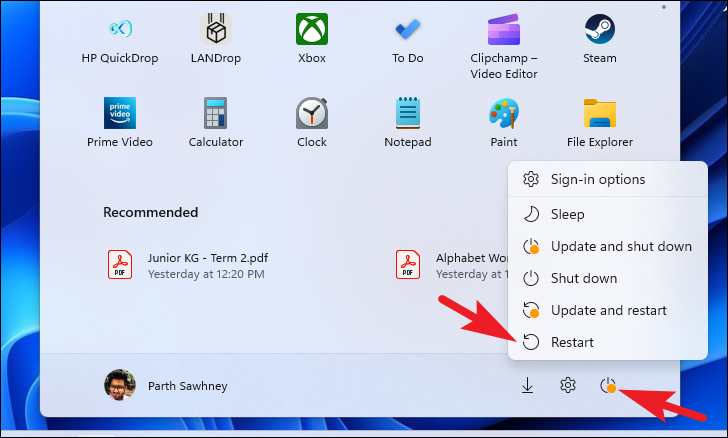Put the computer to Sleep

tap(608, 214)
